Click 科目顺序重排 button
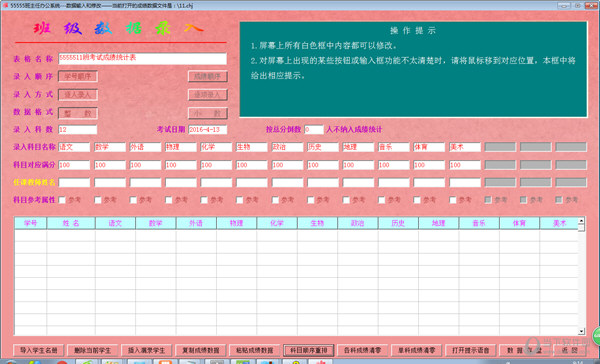 pyautogui.click(x=308, y=350)
